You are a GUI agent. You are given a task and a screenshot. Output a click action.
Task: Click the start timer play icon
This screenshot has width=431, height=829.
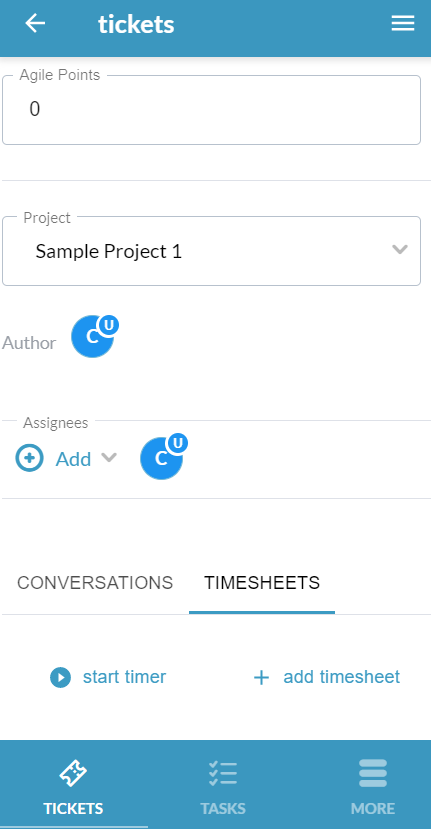(x=60, y=677)
